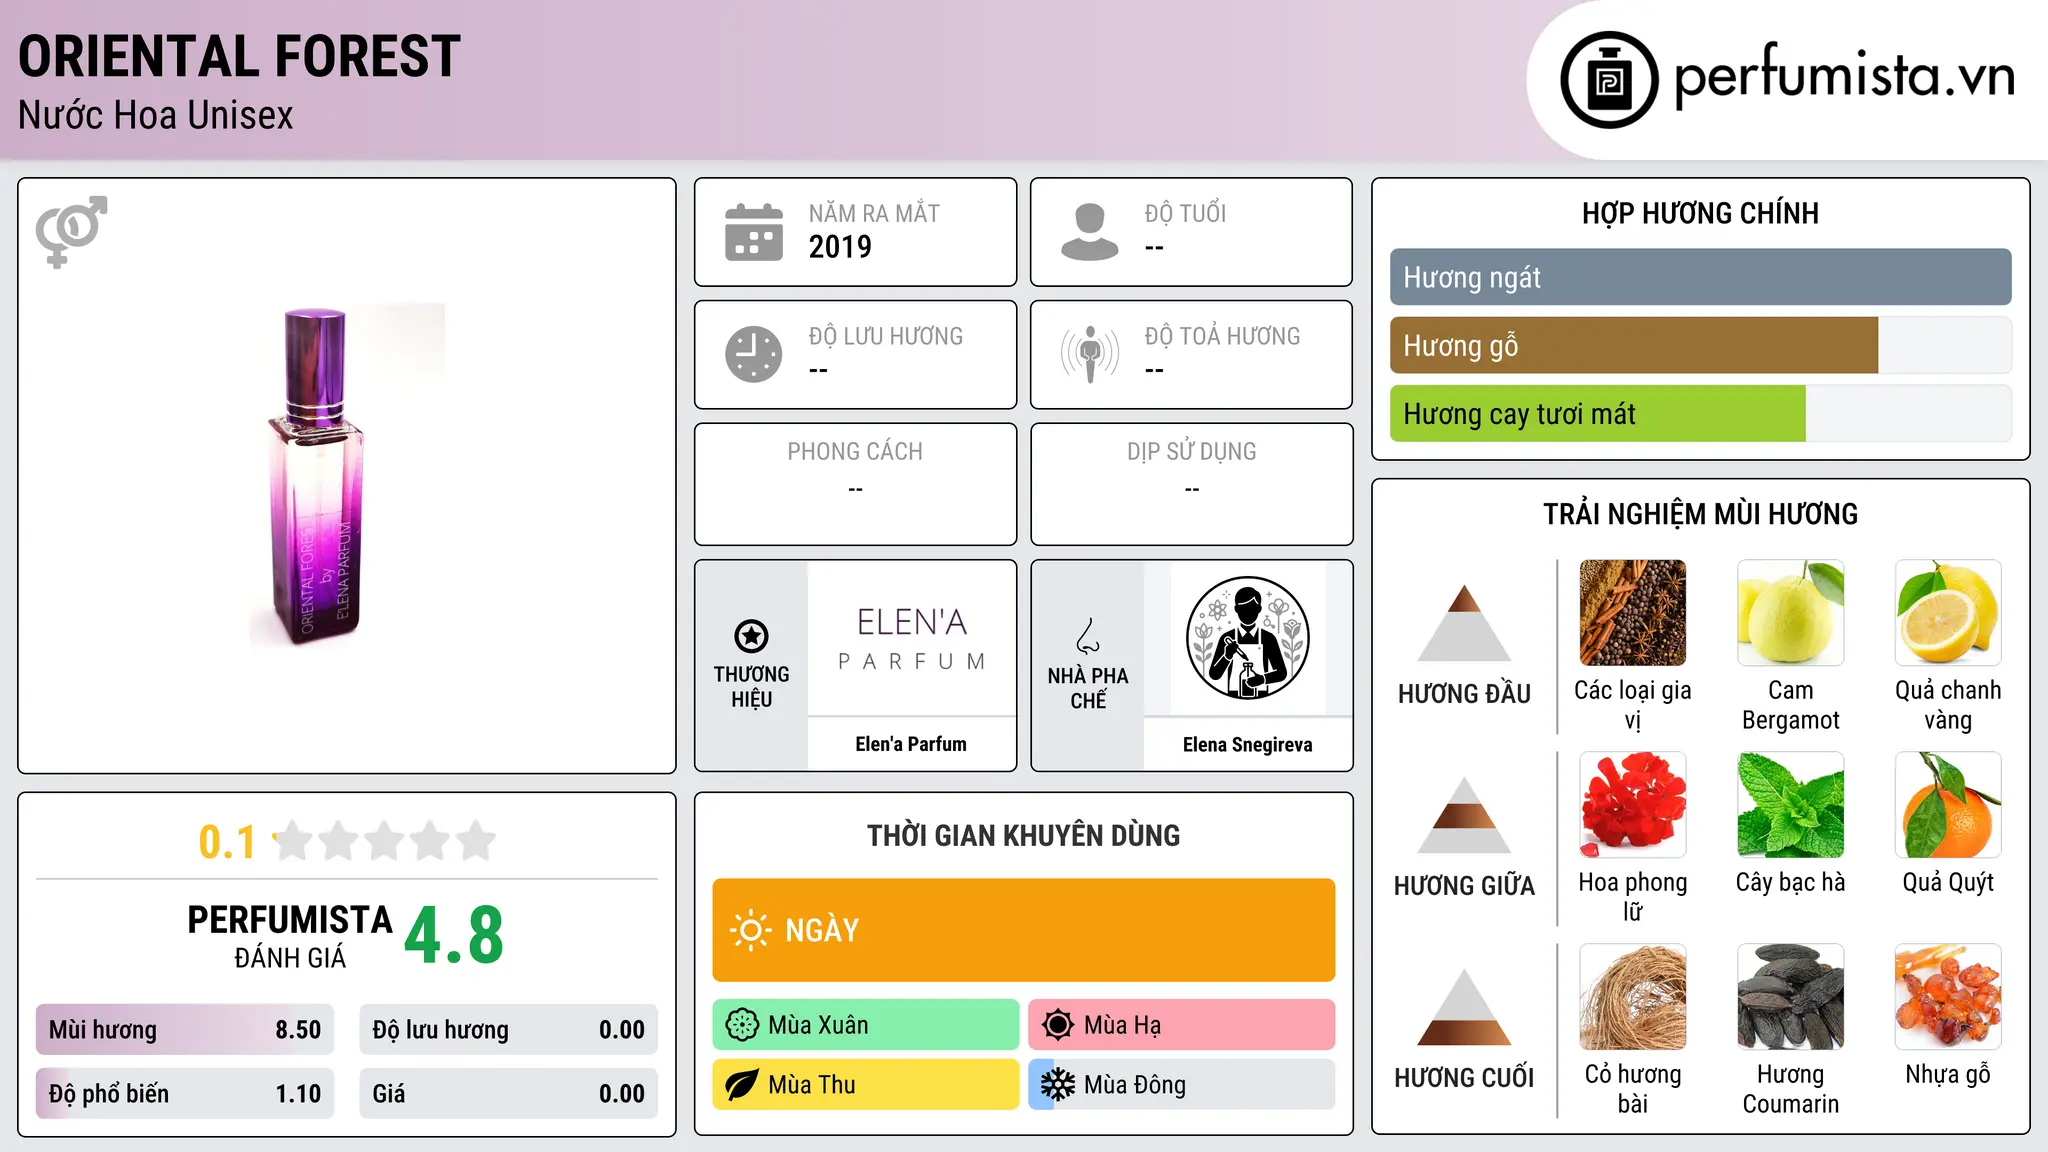Click the Mùa Thu season label
The image size is (2048, 1152).
pos(812,1085)
